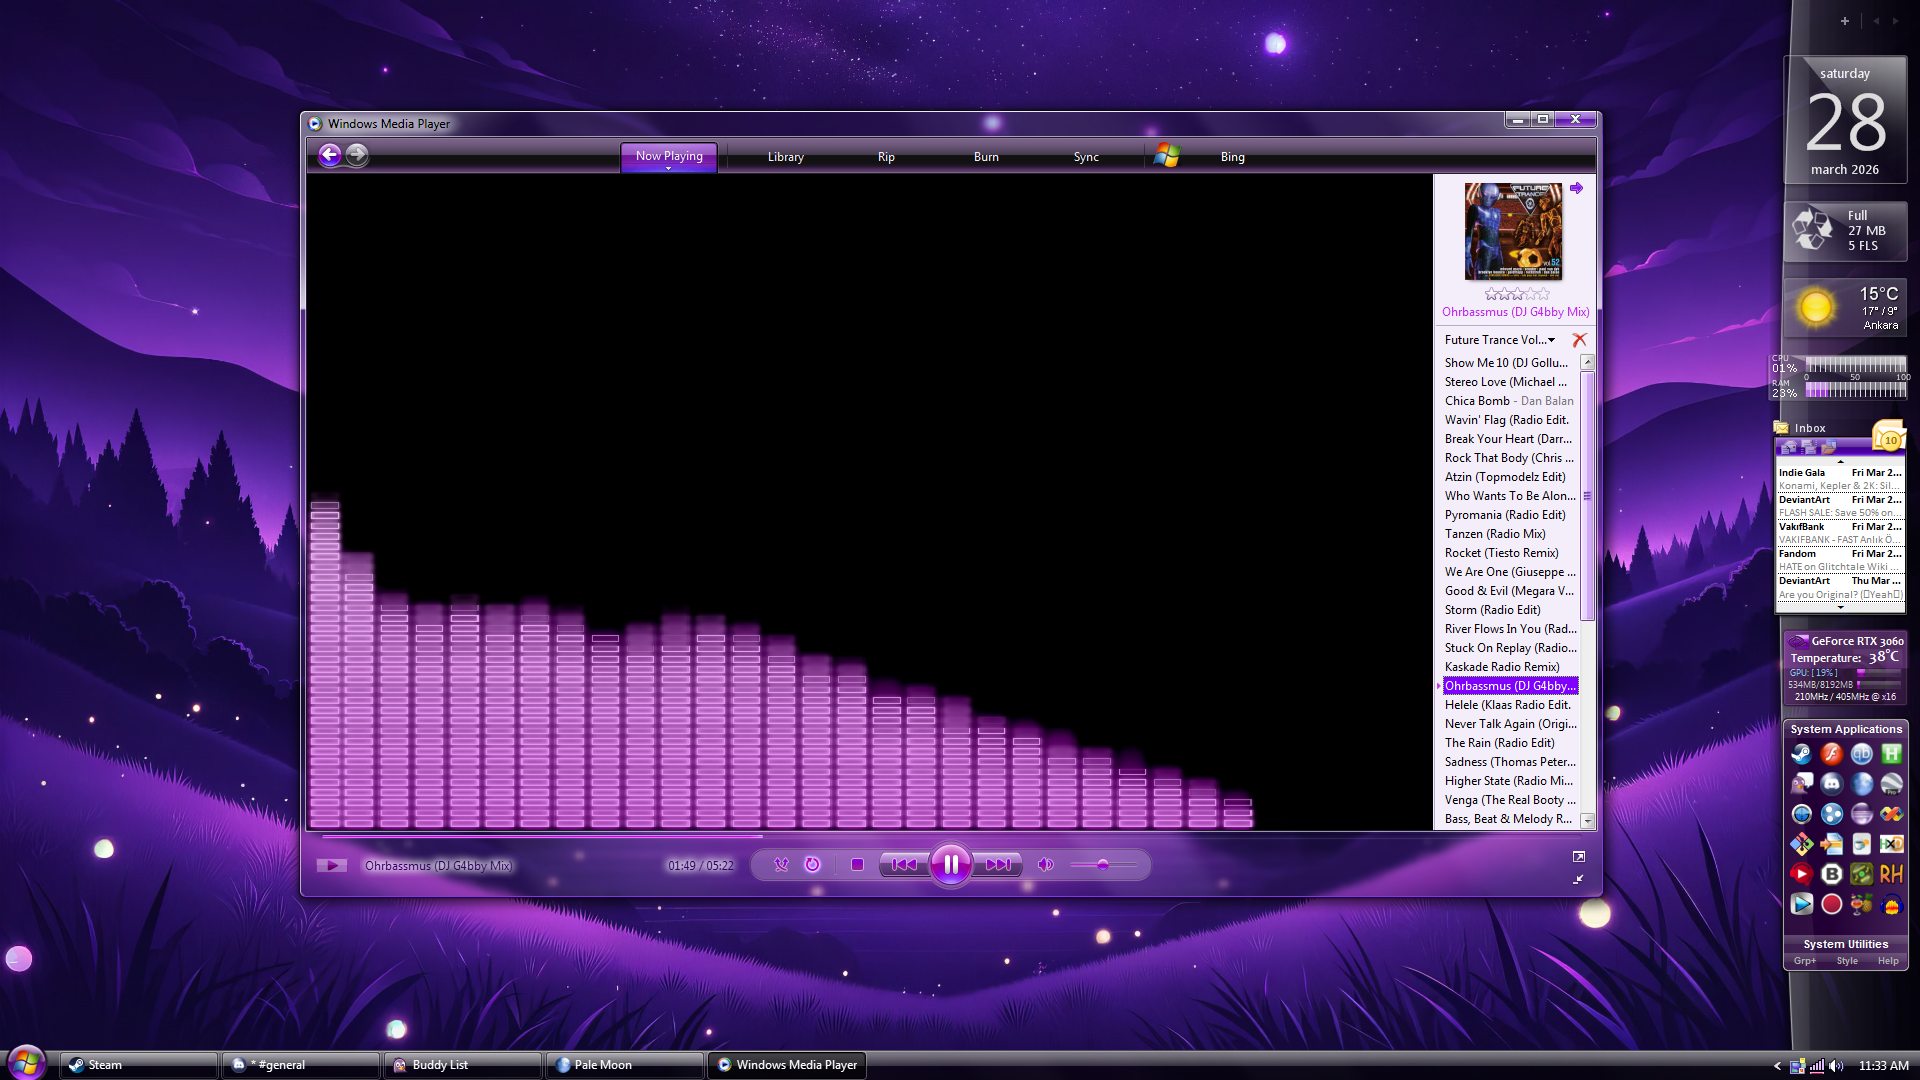1920x1080 pixels.
Task: Open the VakifBank email in Inbox gadget
Action: pyautogui.click(x=1840, y=533)
